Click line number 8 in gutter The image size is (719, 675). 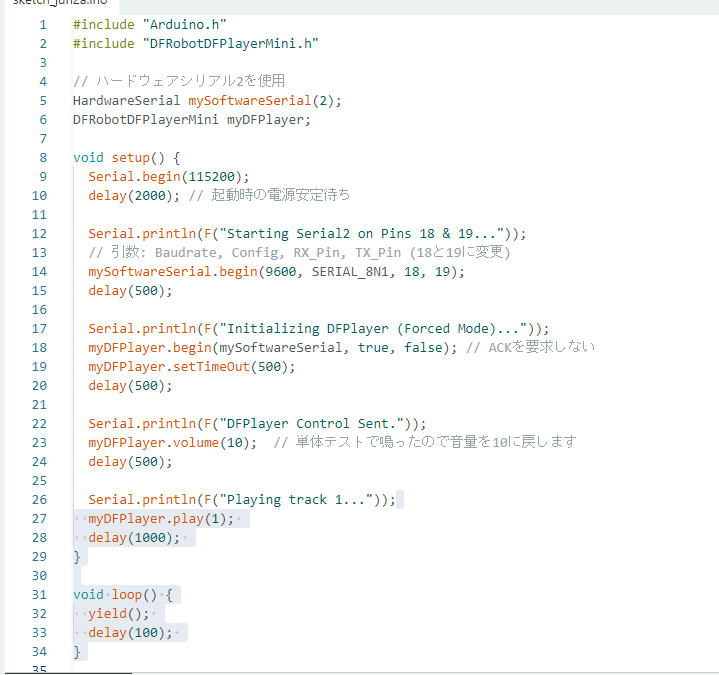tap(43, 158)
